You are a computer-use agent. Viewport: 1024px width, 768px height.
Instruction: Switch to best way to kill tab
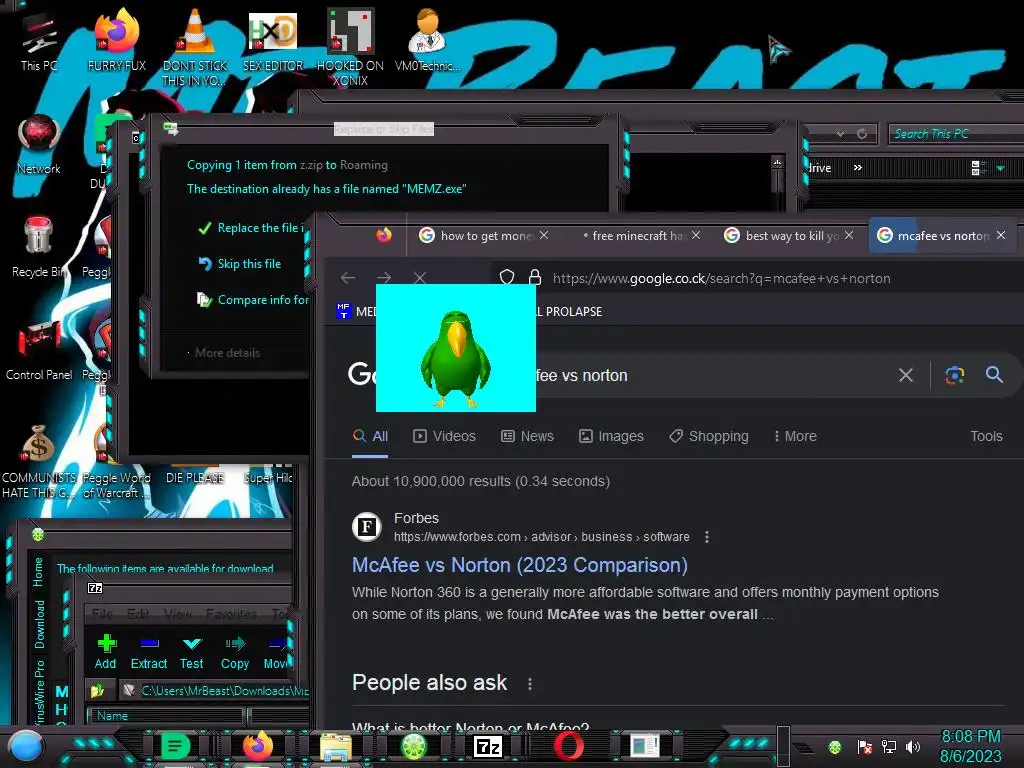(x=789, y=235)
